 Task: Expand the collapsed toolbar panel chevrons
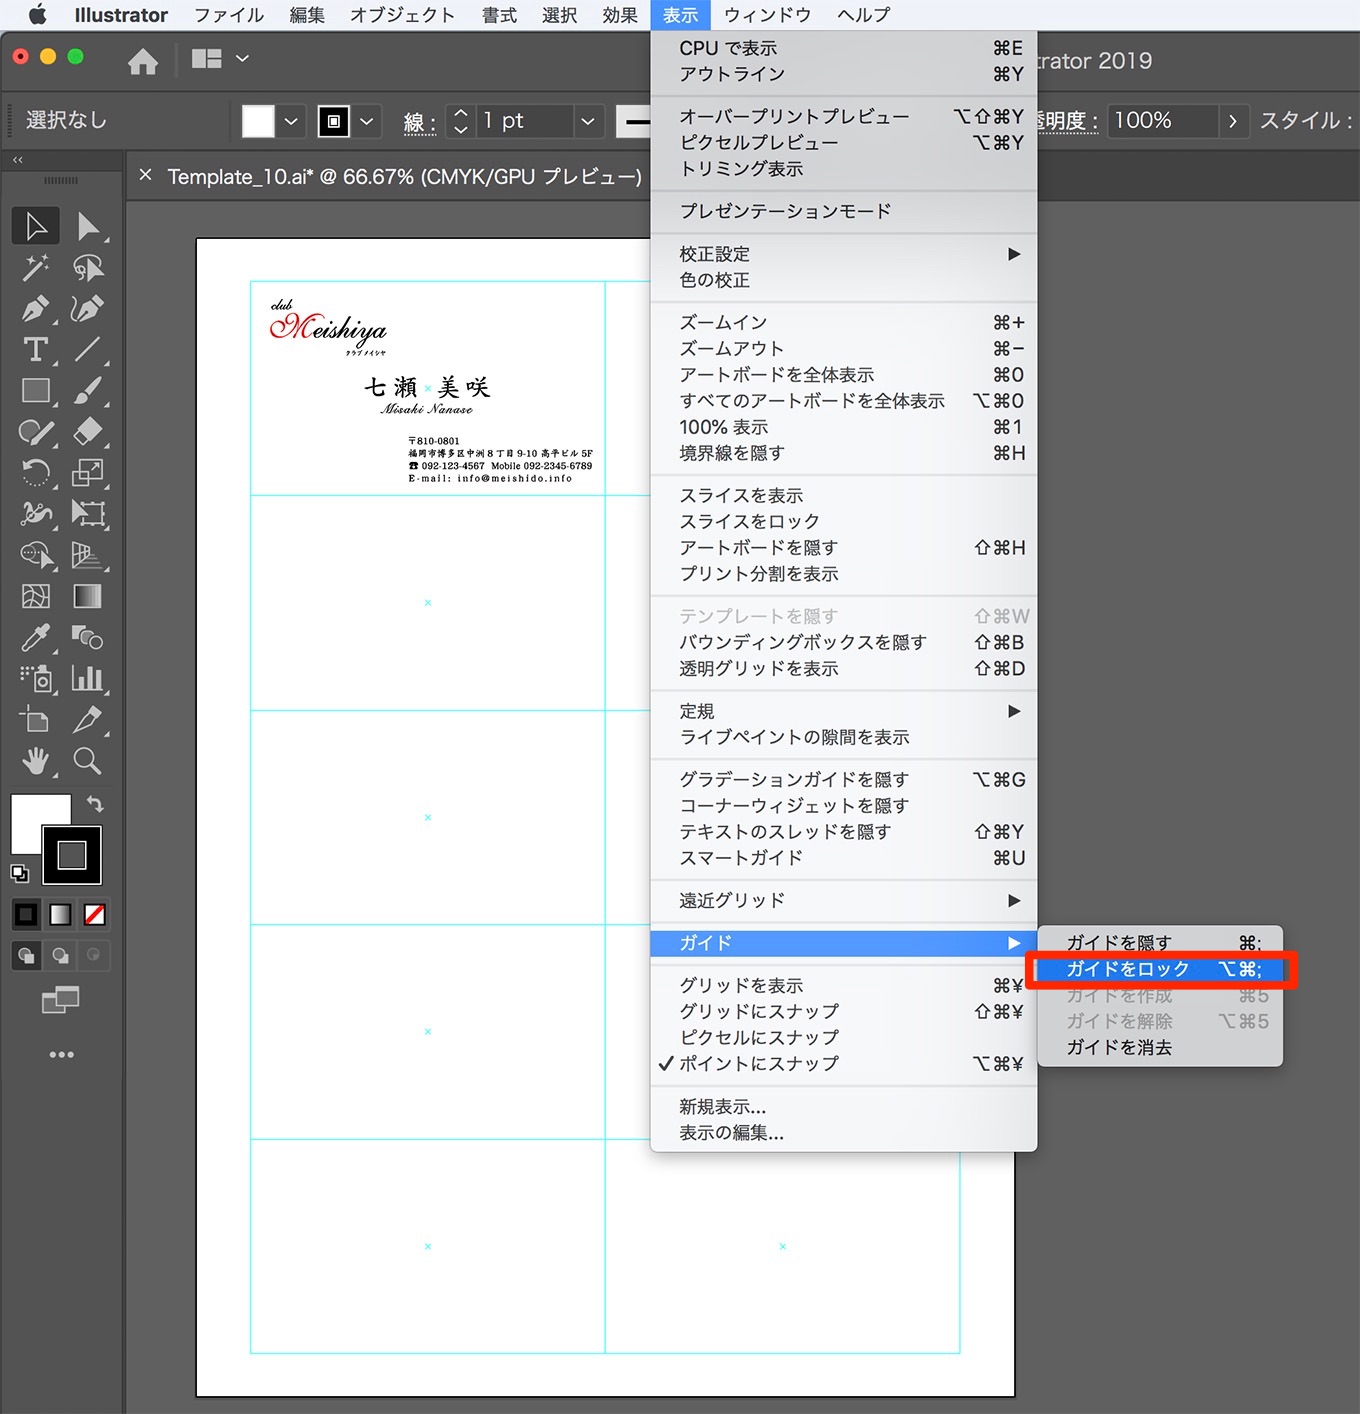(18, 160)
